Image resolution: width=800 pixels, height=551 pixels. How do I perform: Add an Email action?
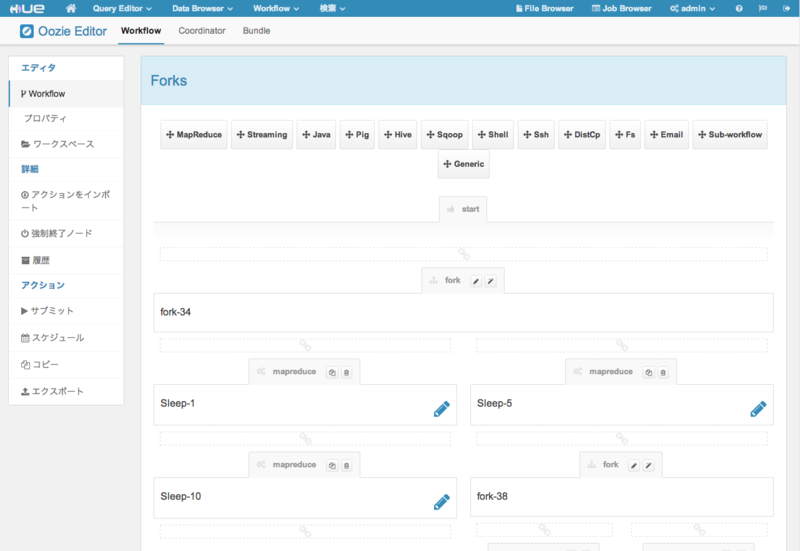click(666, 135)
